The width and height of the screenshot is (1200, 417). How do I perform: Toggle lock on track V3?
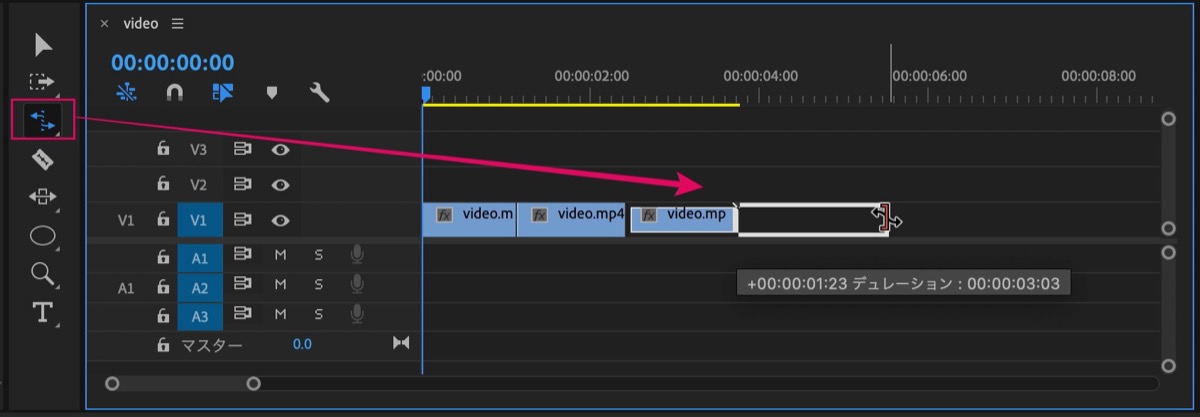point(163,149)
